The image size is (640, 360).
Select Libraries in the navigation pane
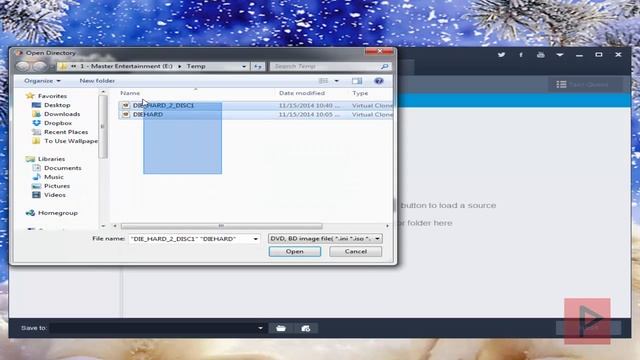[x=51, y=159]
